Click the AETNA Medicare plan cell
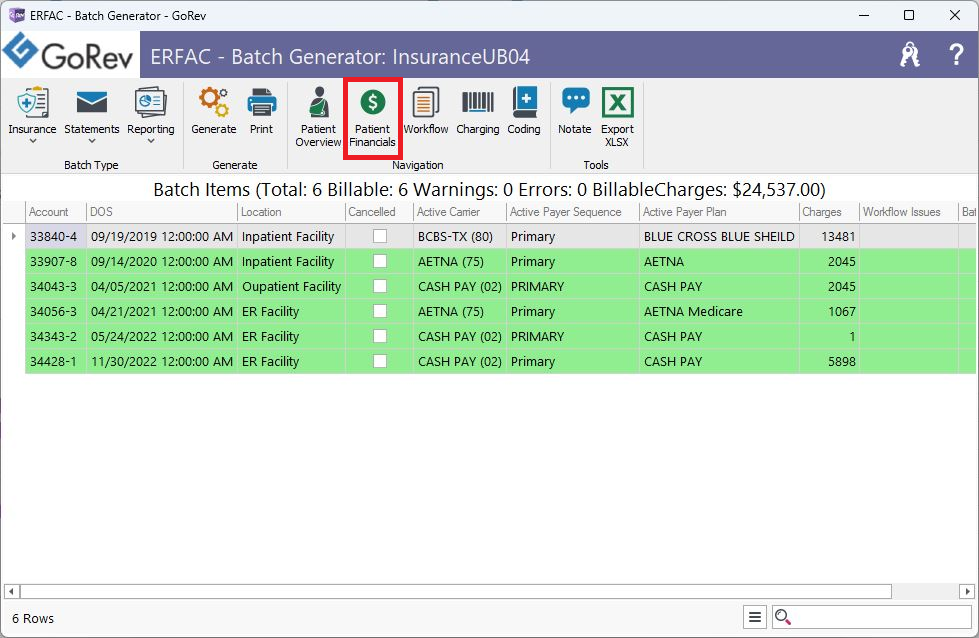This screenshot has width=979, height=638. pyautogui.click(x=719, y=311)
